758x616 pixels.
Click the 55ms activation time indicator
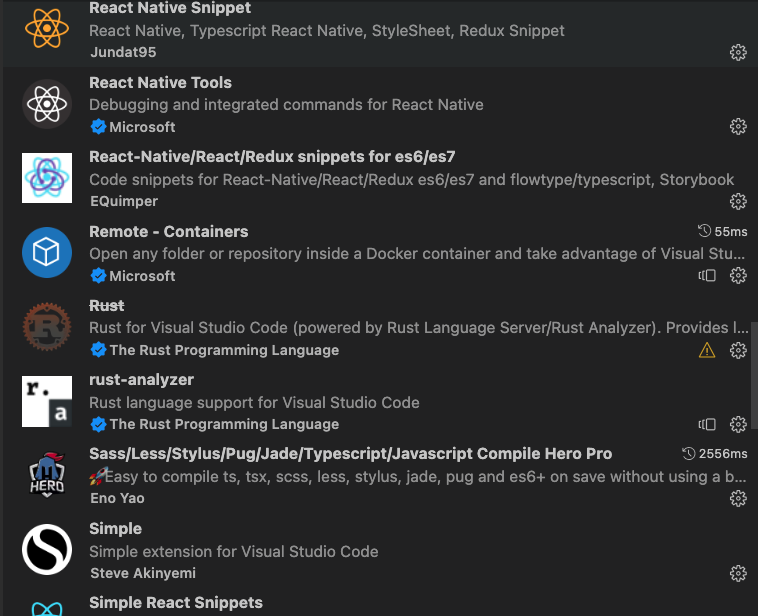723,232
